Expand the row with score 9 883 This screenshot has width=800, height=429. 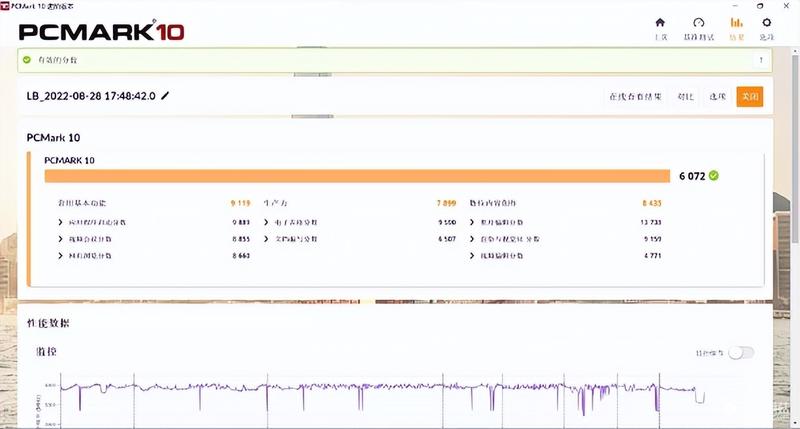tap(60, 222)
